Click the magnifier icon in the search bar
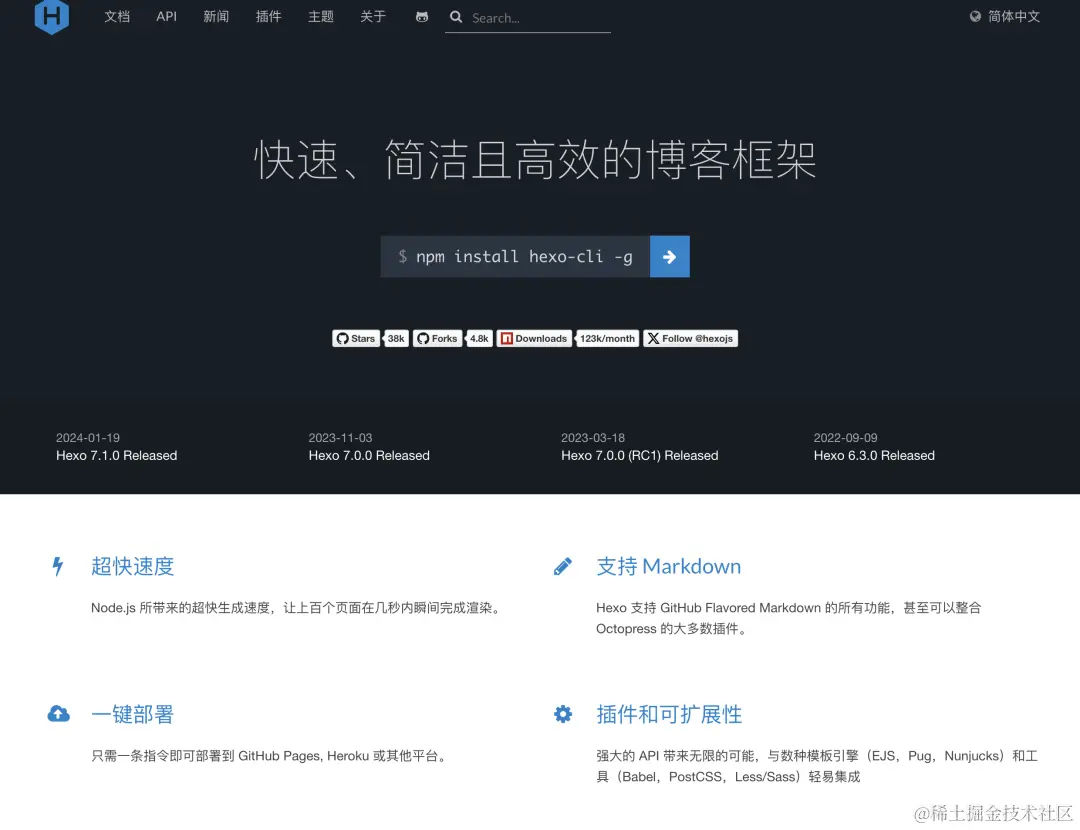1080x830 pixels. coord(456,17)
